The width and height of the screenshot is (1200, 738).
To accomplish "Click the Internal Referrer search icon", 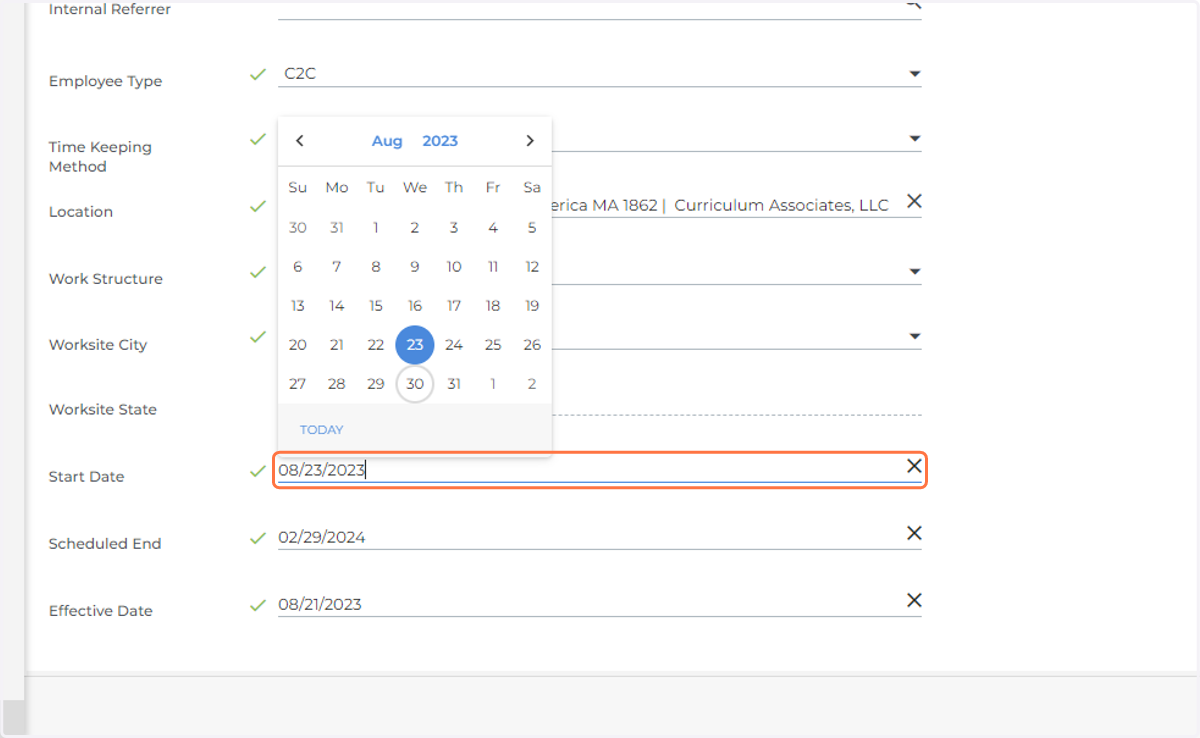I will click(913, 5).
